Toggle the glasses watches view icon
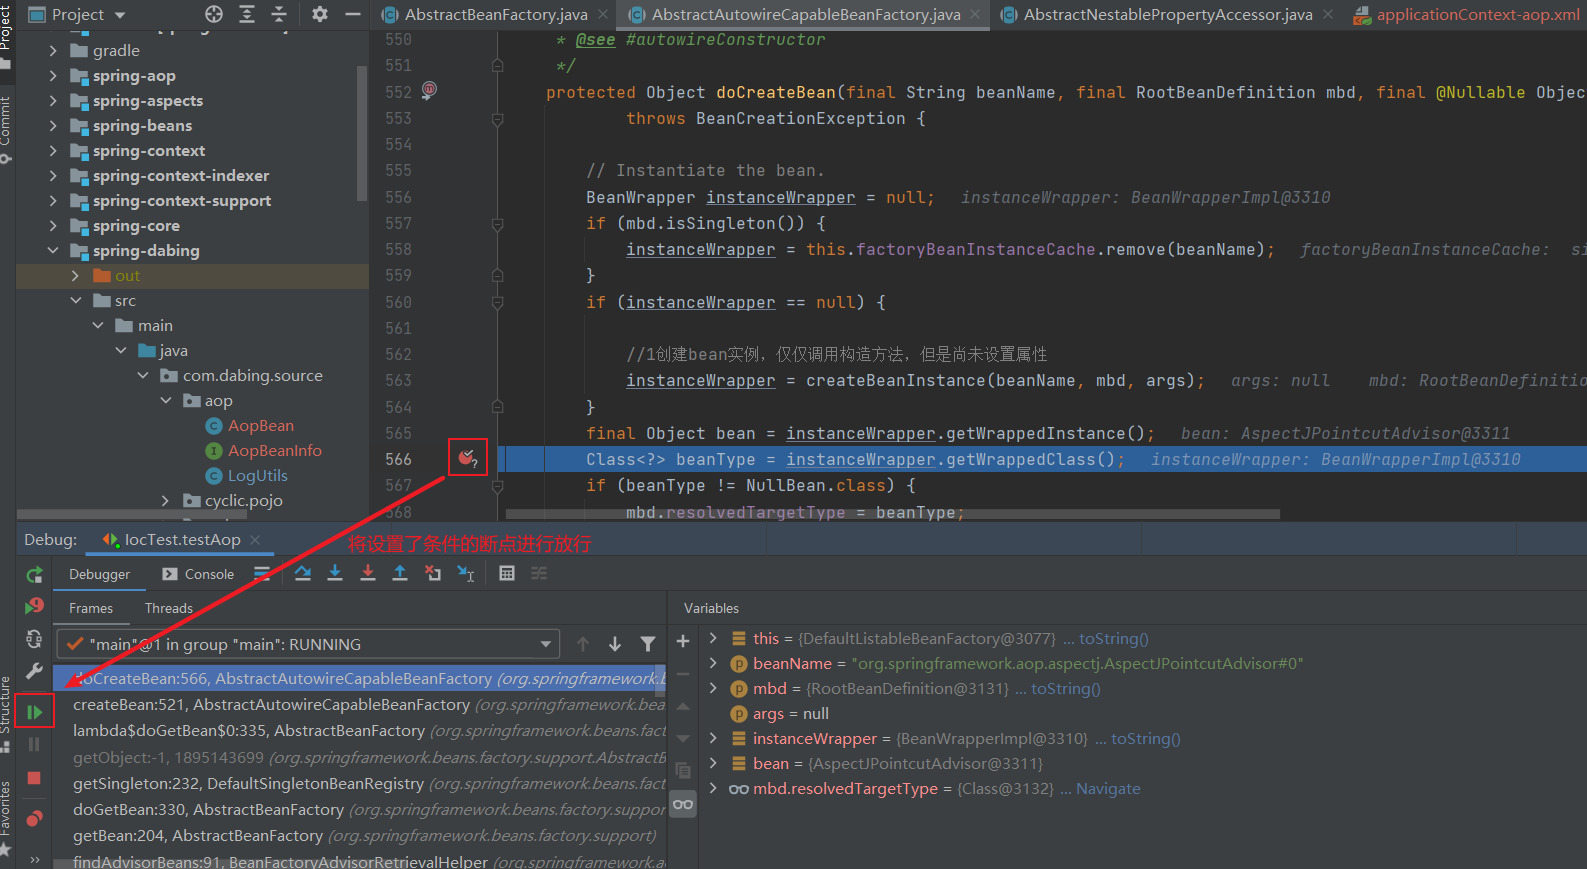Image resolution: width=1587 pixels, height=869 pixels. [x=683, y=804]
